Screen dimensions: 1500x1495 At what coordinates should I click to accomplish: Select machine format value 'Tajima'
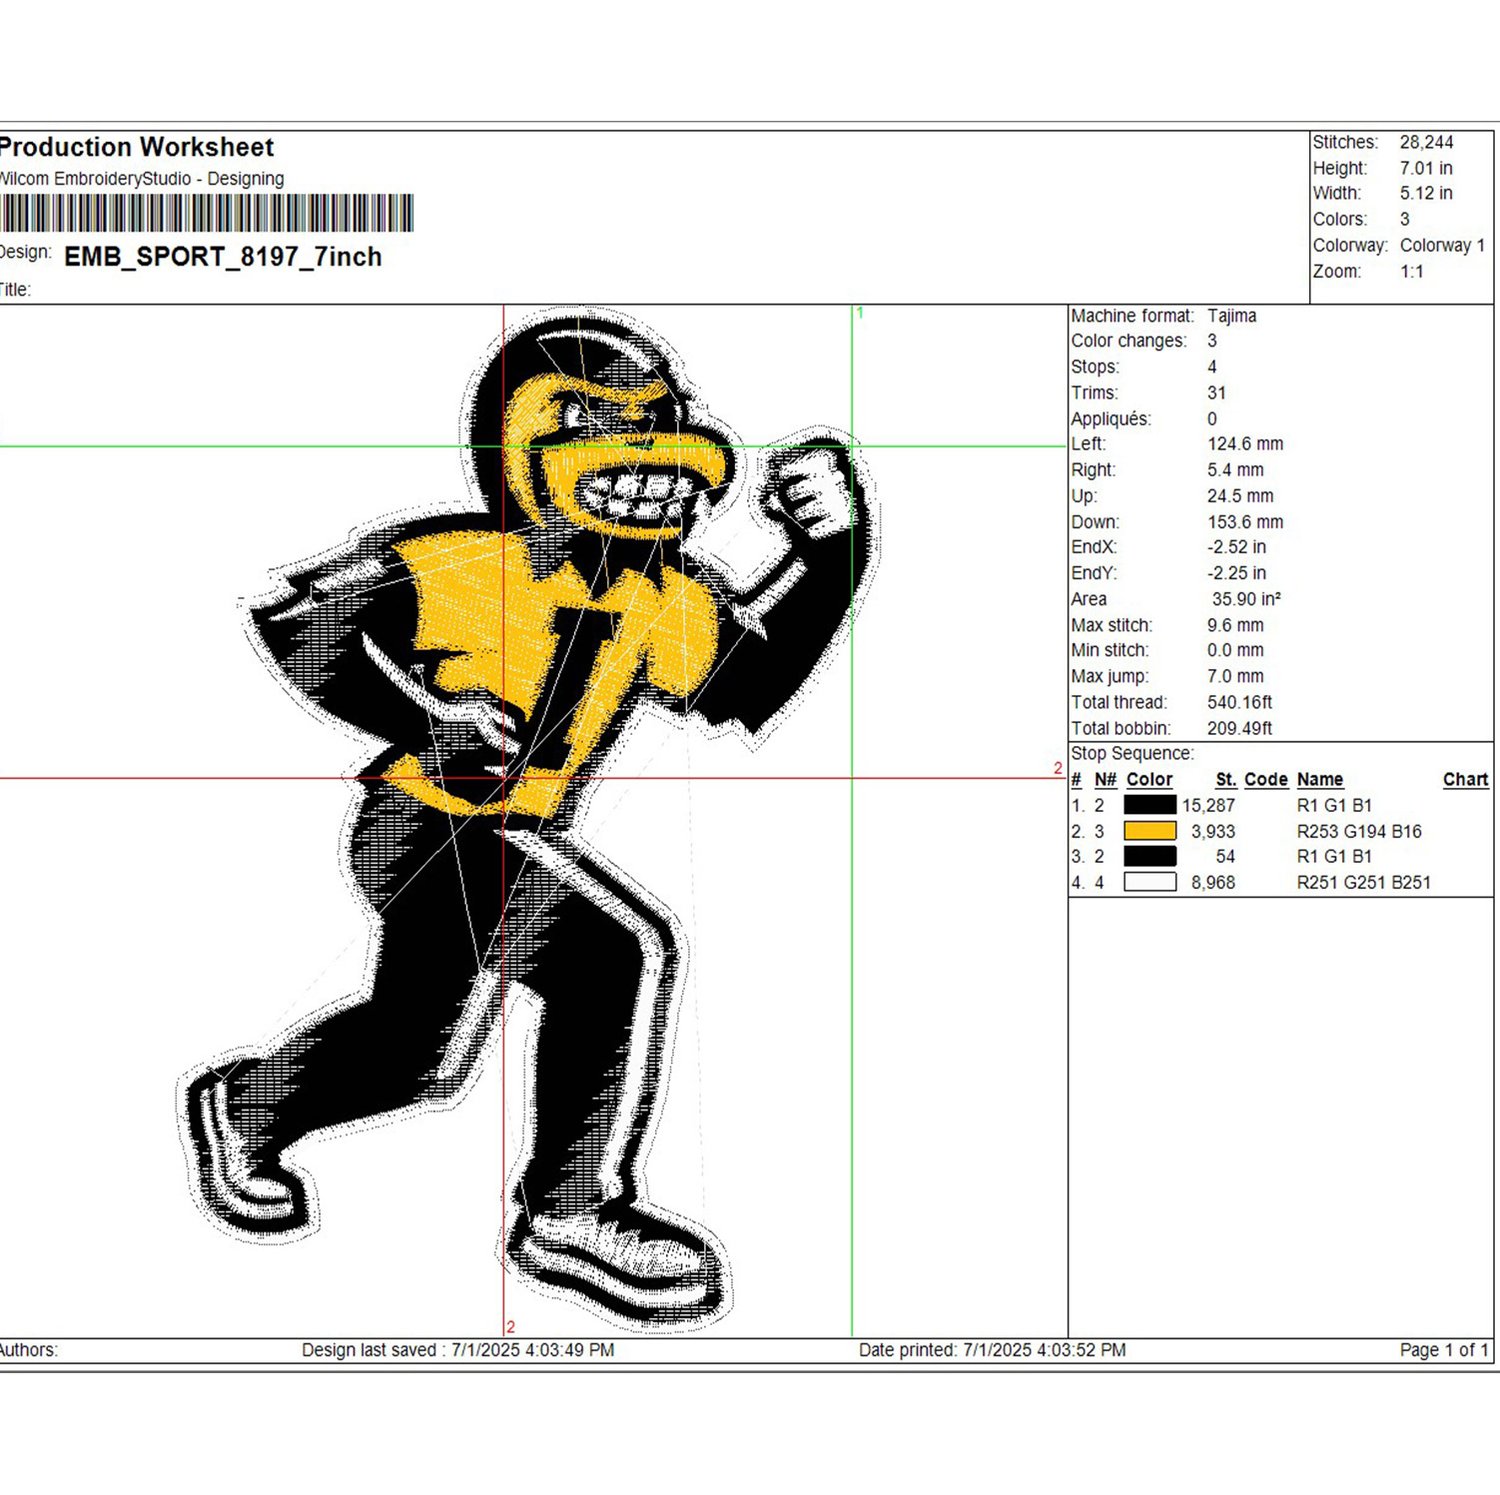pos(1232,315)
